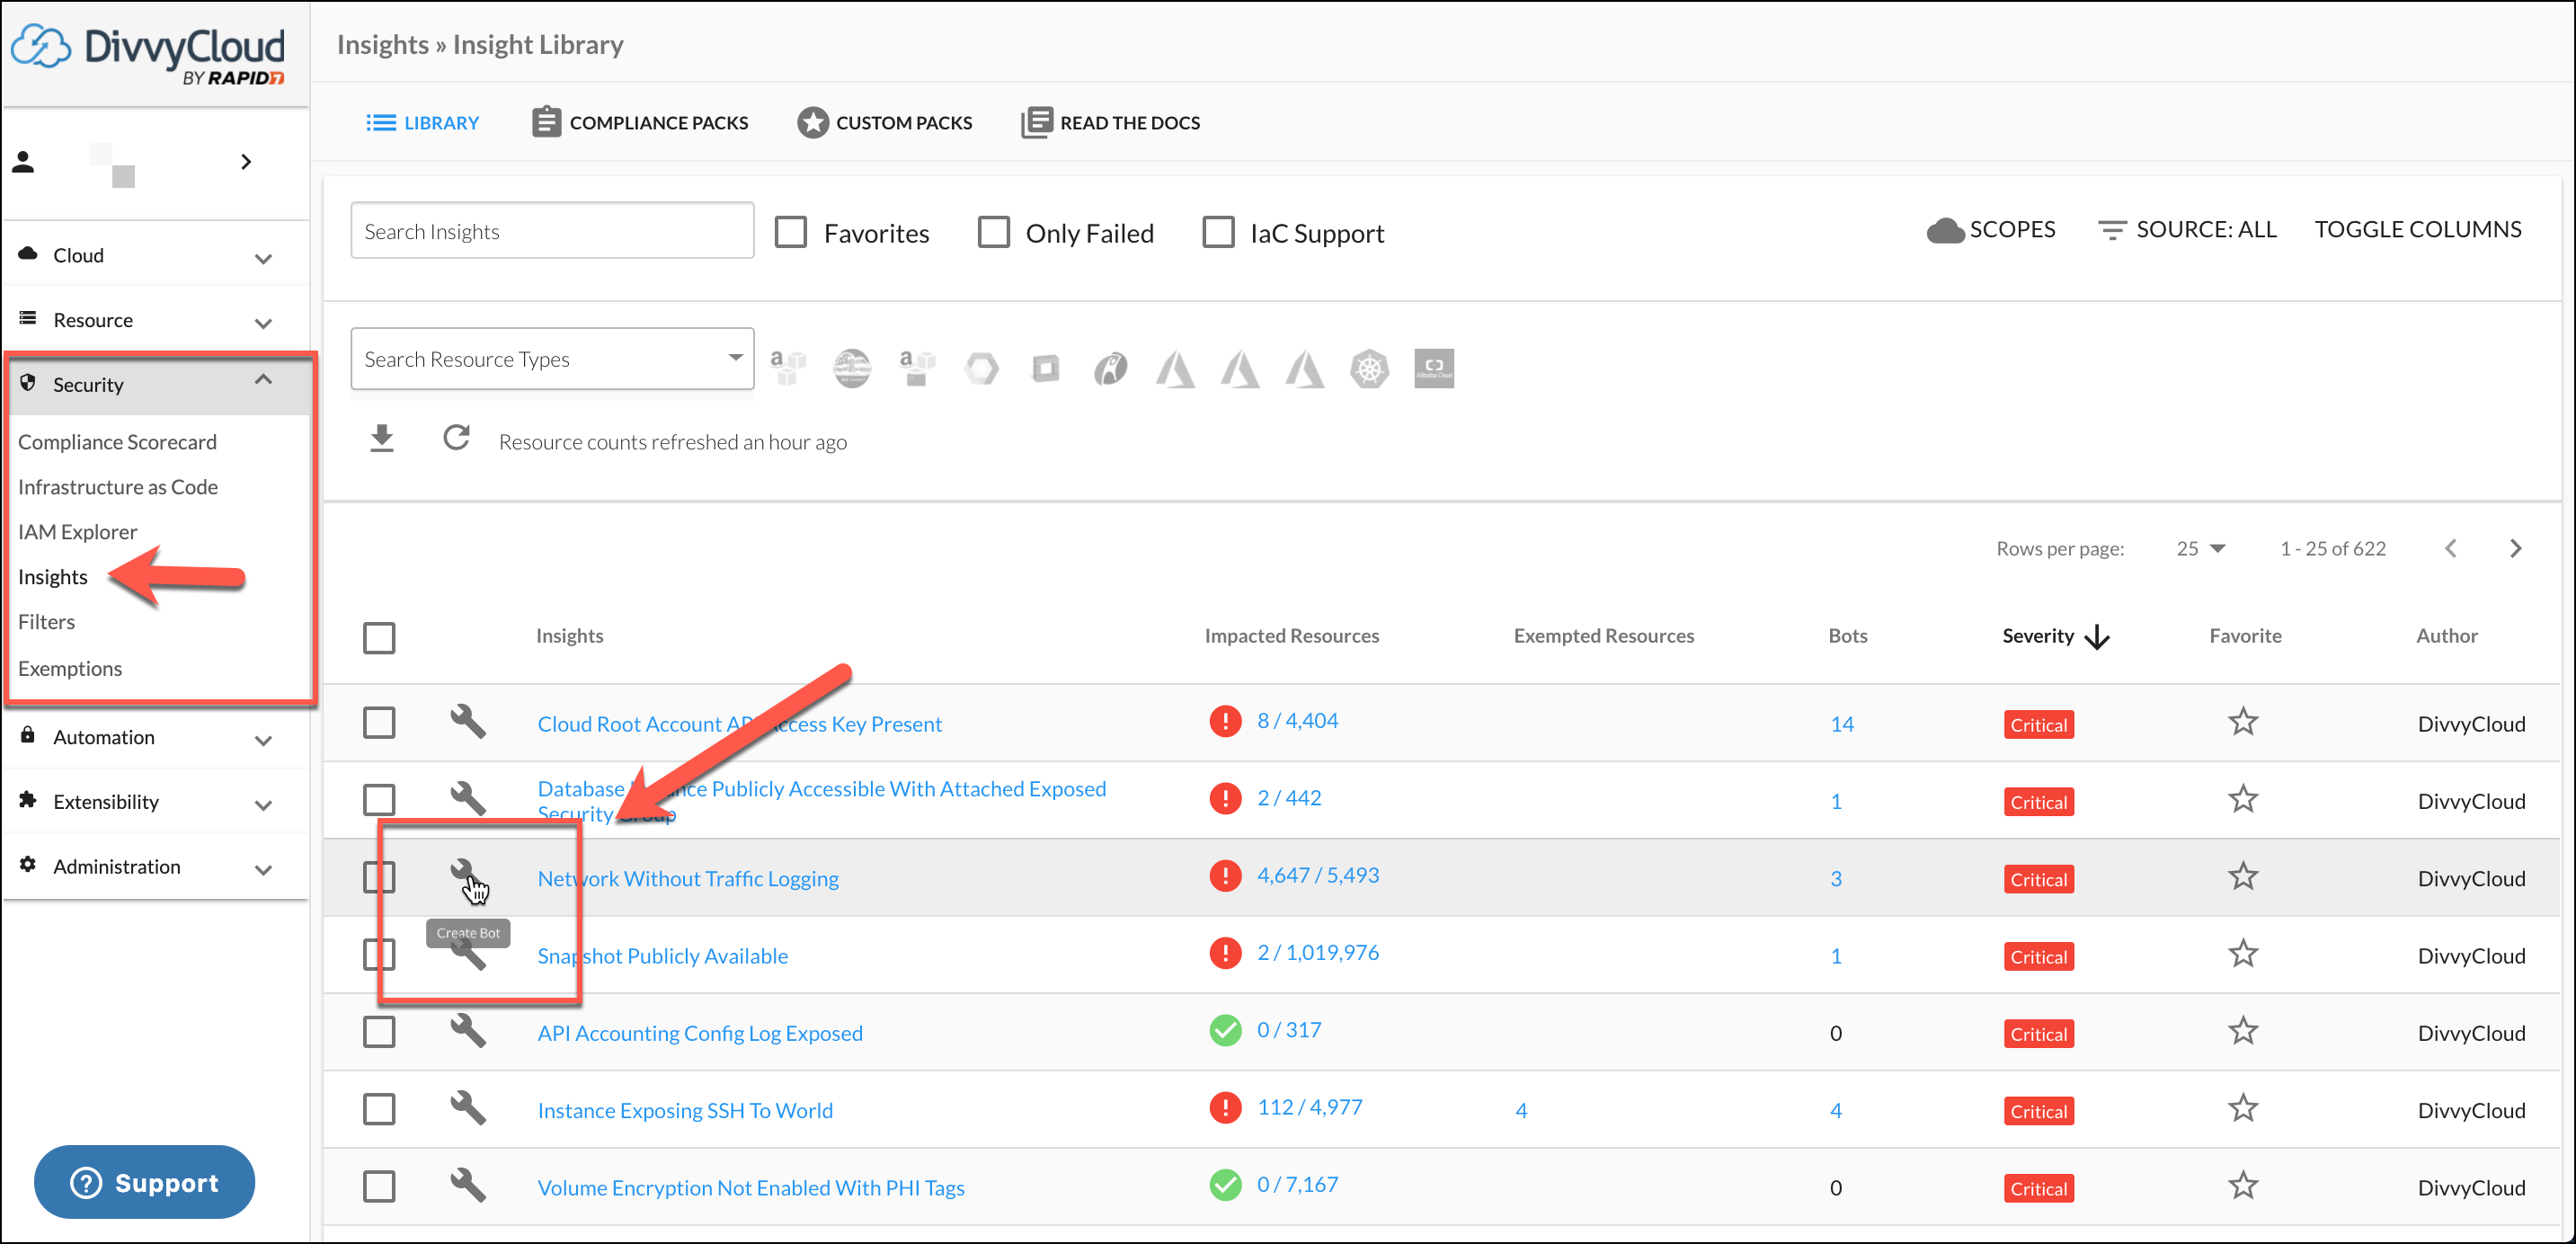Go to the previous page of insights
This screenshot has width=2576, height=1244.
pos(2450,548)
